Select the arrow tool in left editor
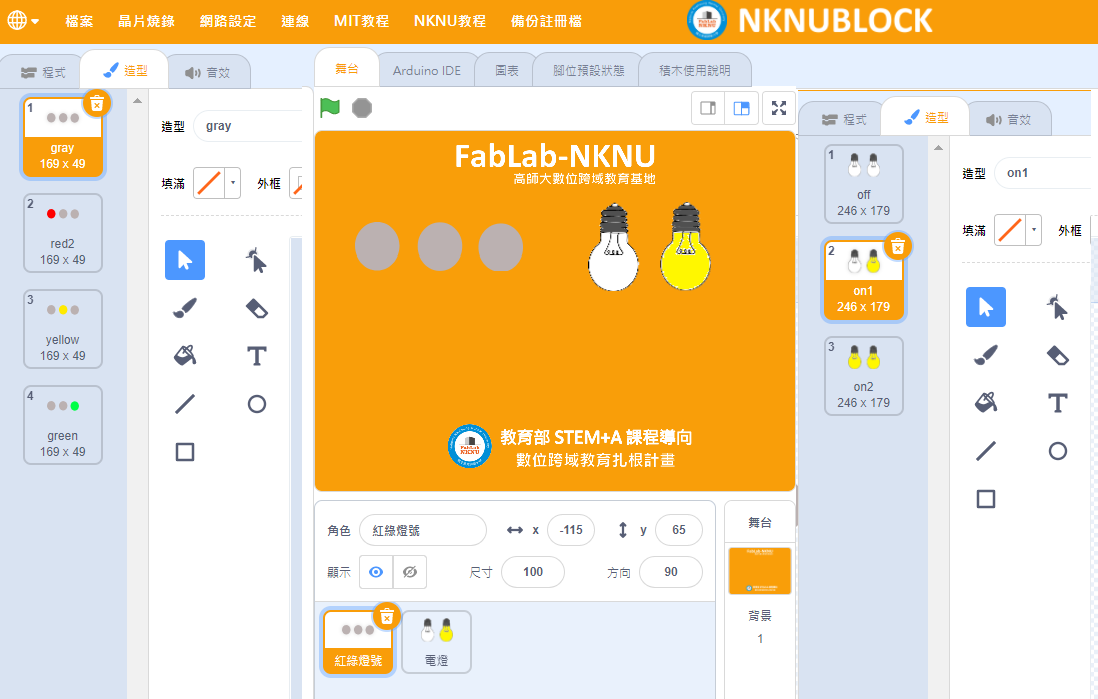 point(185,260)
